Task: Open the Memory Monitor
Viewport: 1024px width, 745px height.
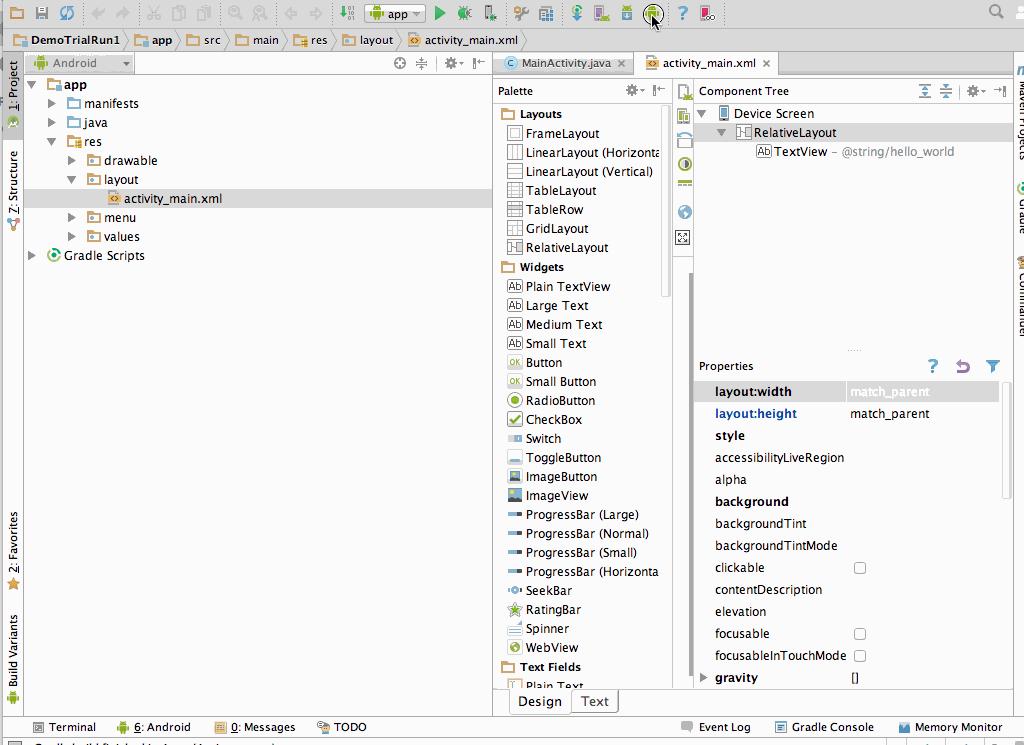Action: [x=950, y=727]
